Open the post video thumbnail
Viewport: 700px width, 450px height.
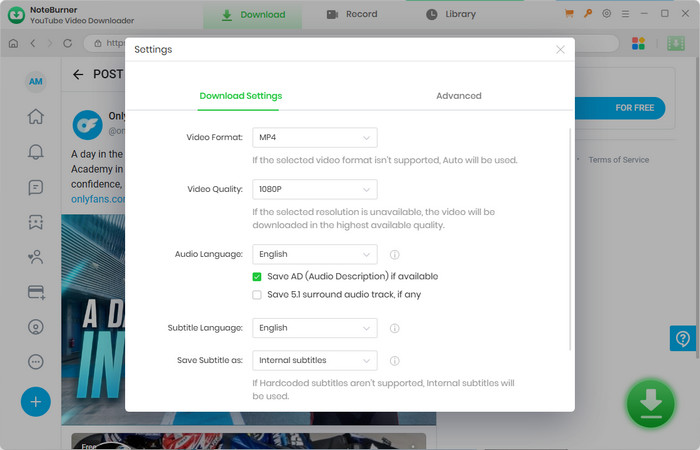click(x=93, y=319)
